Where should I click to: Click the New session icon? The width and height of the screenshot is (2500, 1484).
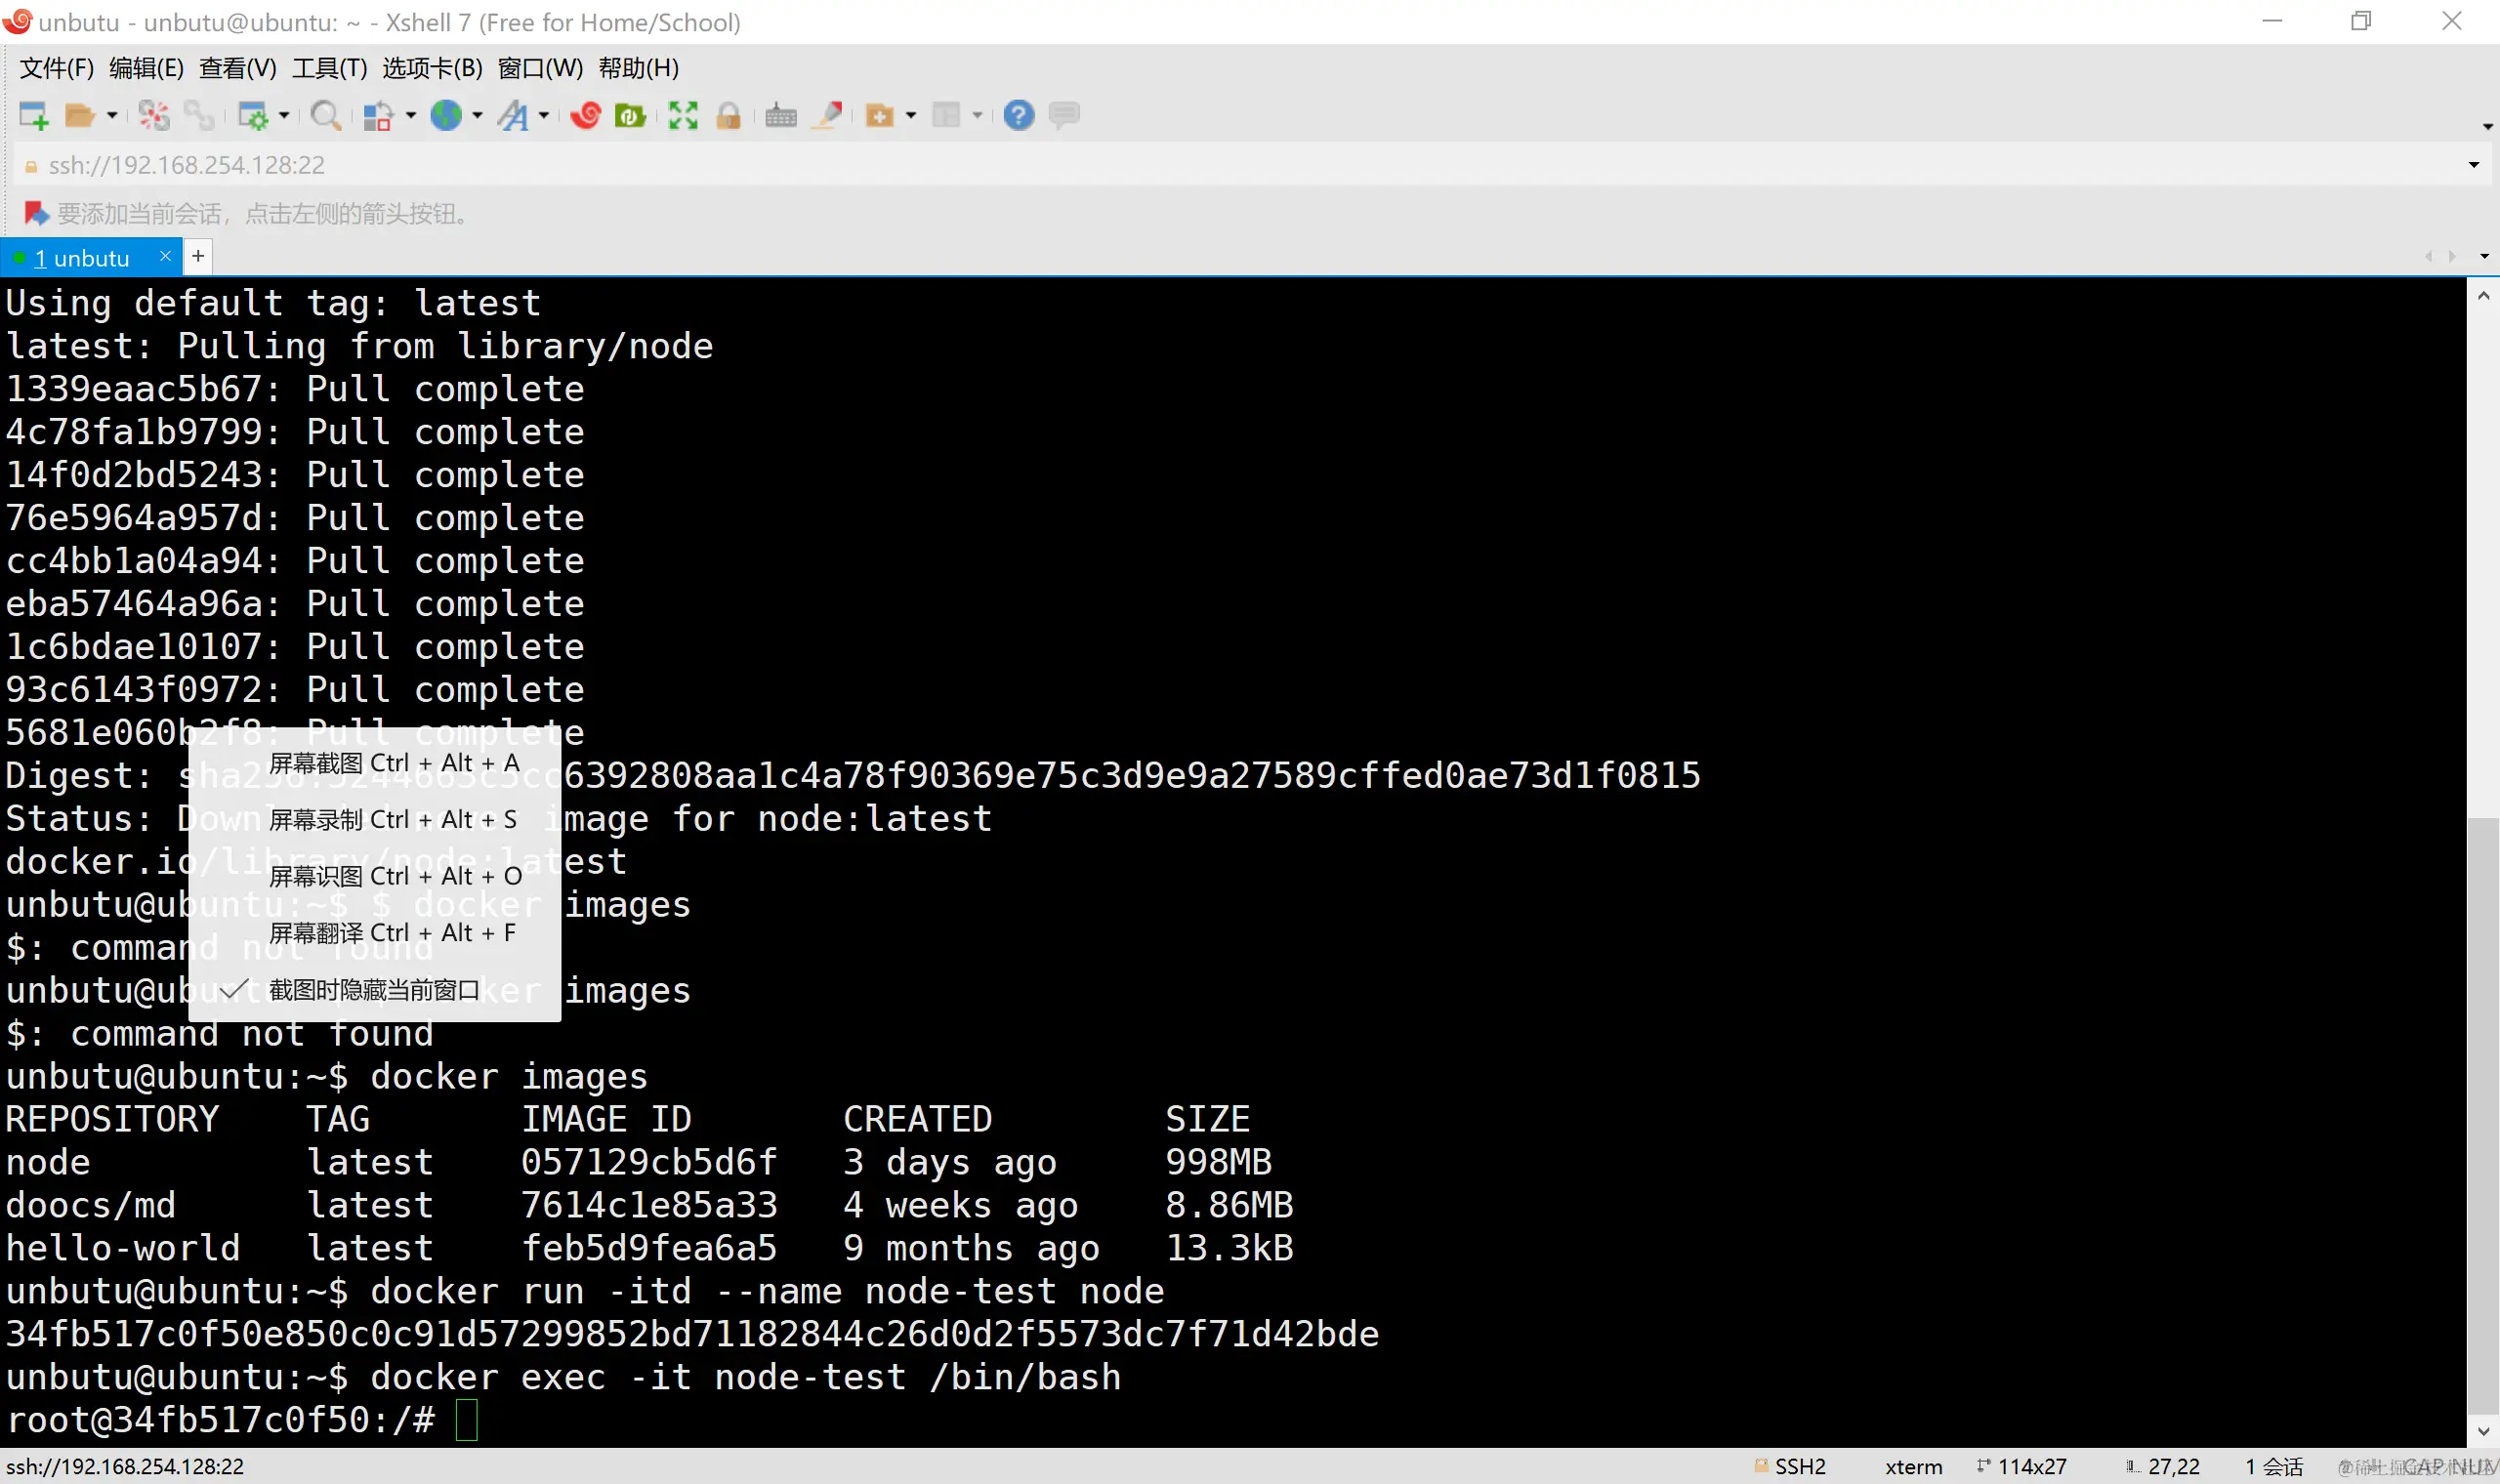coord(33,116)
